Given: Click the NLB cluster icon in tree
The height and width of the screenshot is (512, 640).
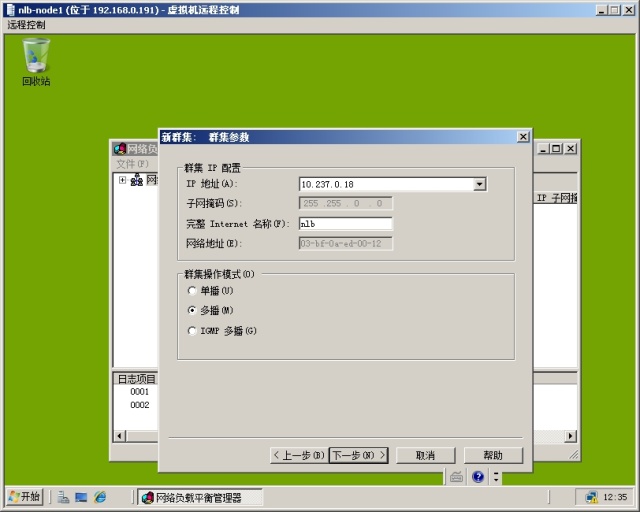Looking at the screenshot, I should (137, 180).
